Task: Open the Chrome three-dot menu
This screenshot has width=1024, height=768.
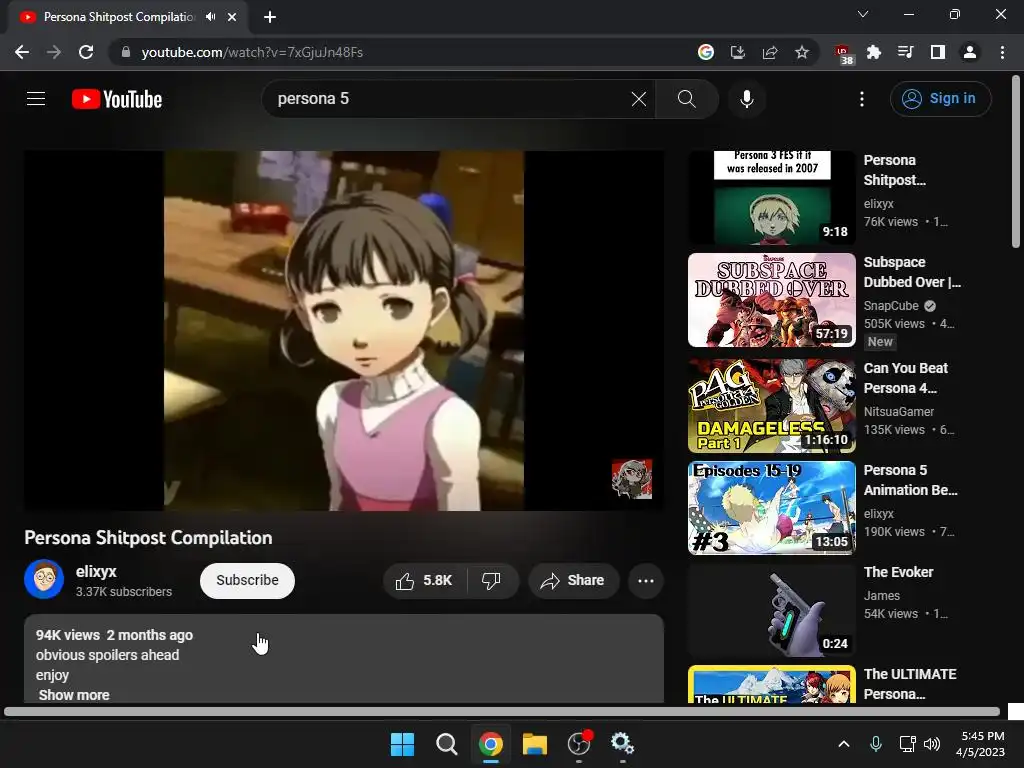Action: click(x=1002, y=52)
